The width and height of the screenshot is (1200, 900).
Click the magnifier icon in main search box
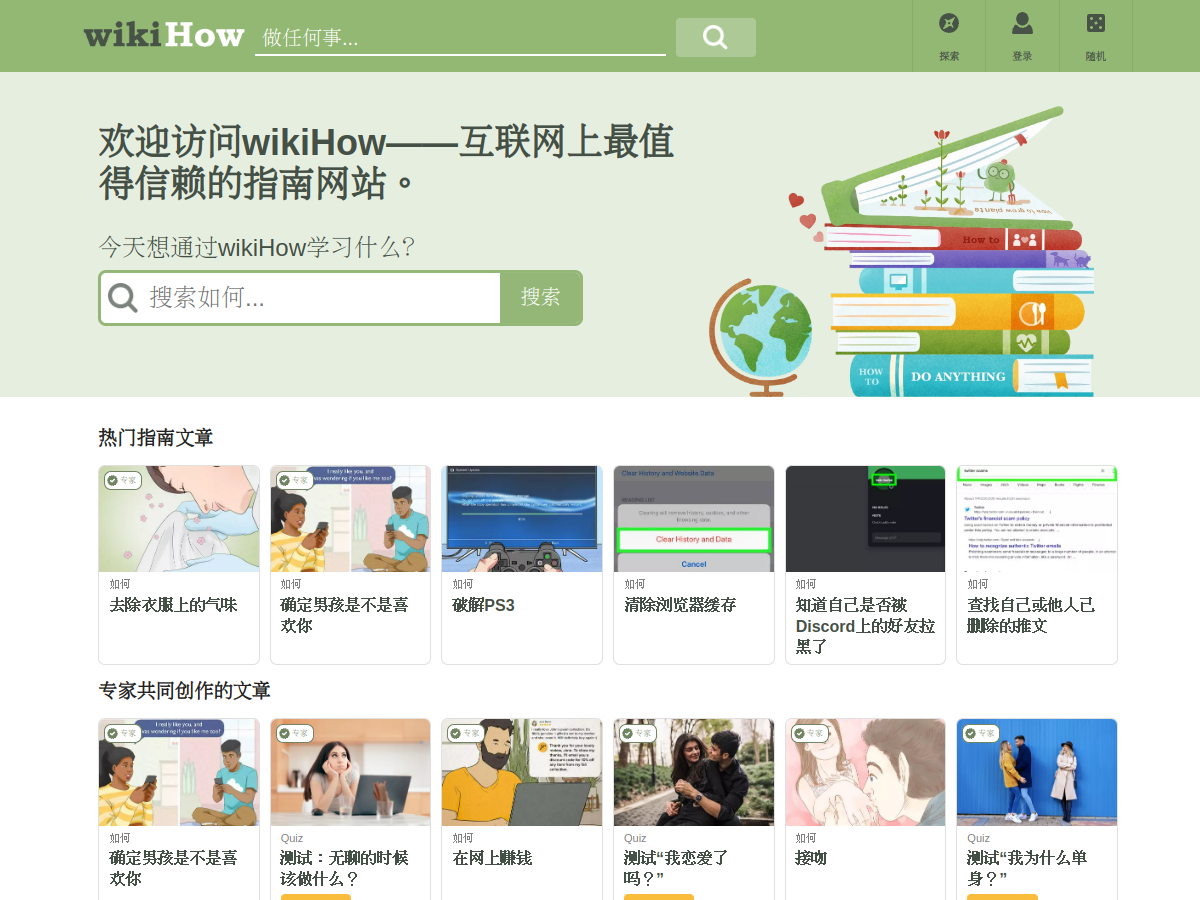point(123,297)
